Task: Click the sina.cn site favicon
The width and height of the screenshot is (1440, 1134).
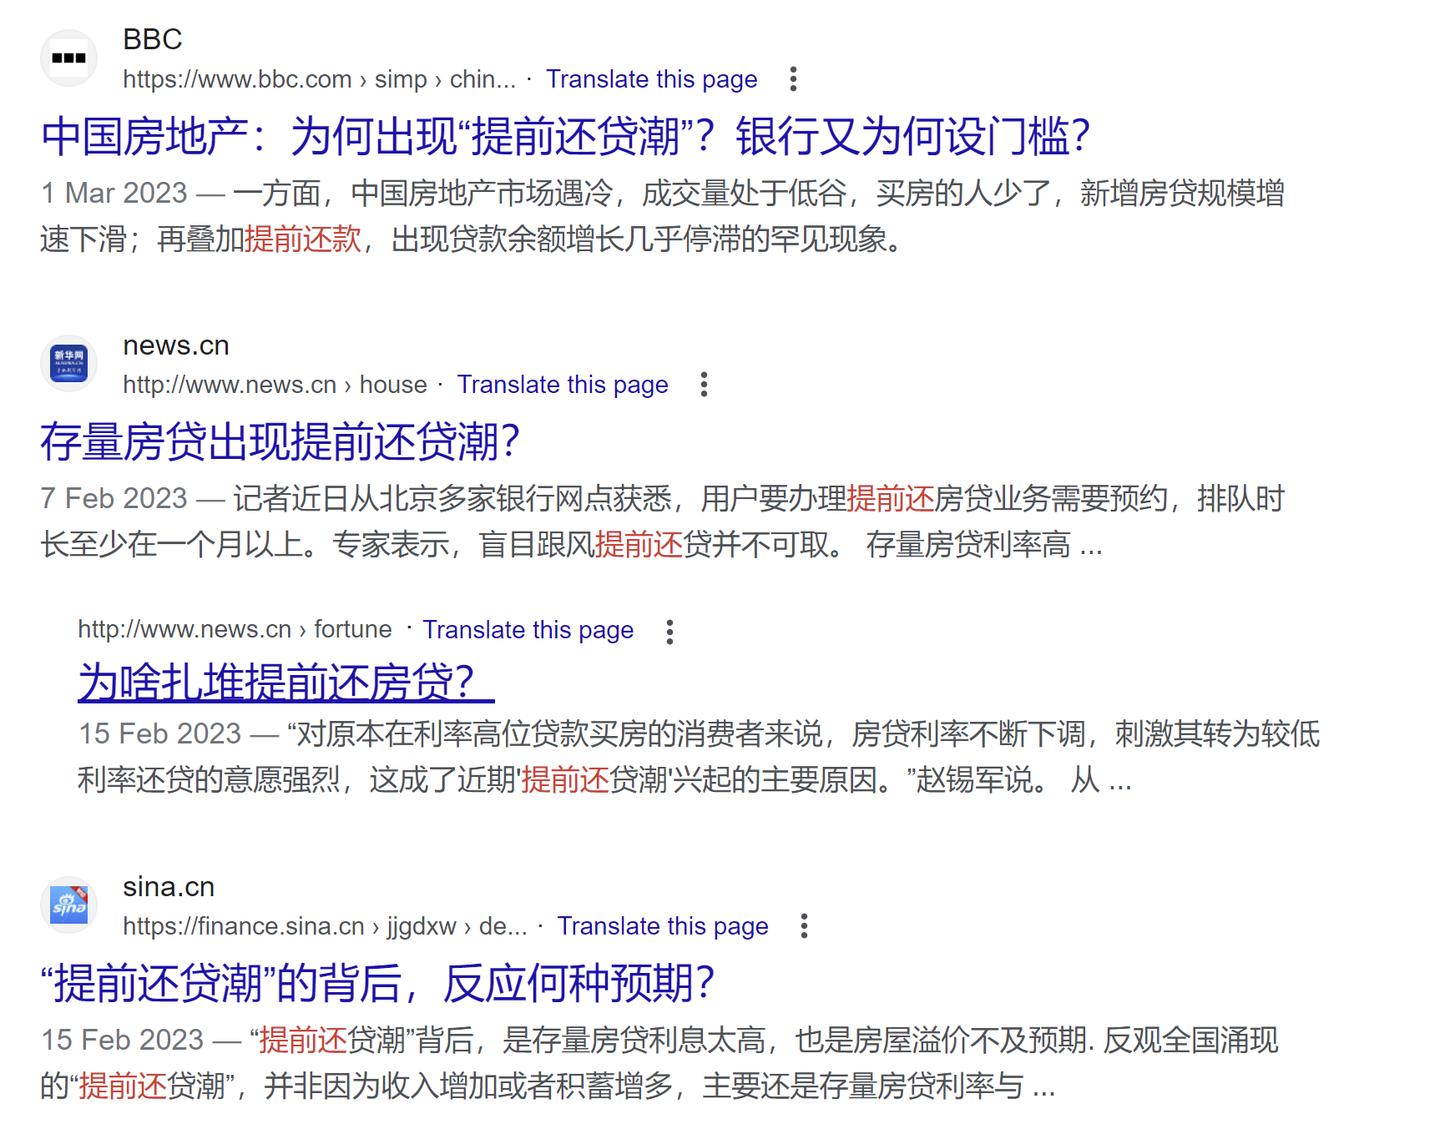Action: 68,905
